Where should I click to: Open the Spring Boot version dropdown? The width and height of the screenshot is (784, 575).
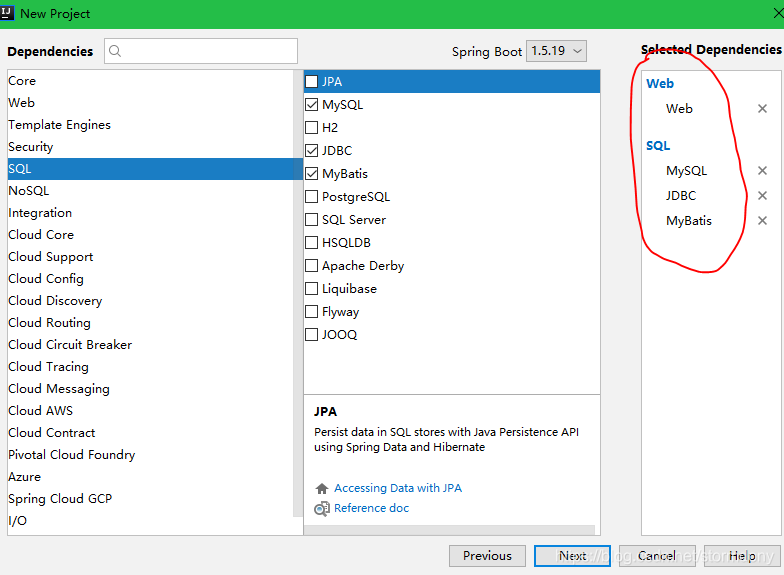[x=556, y=51]
